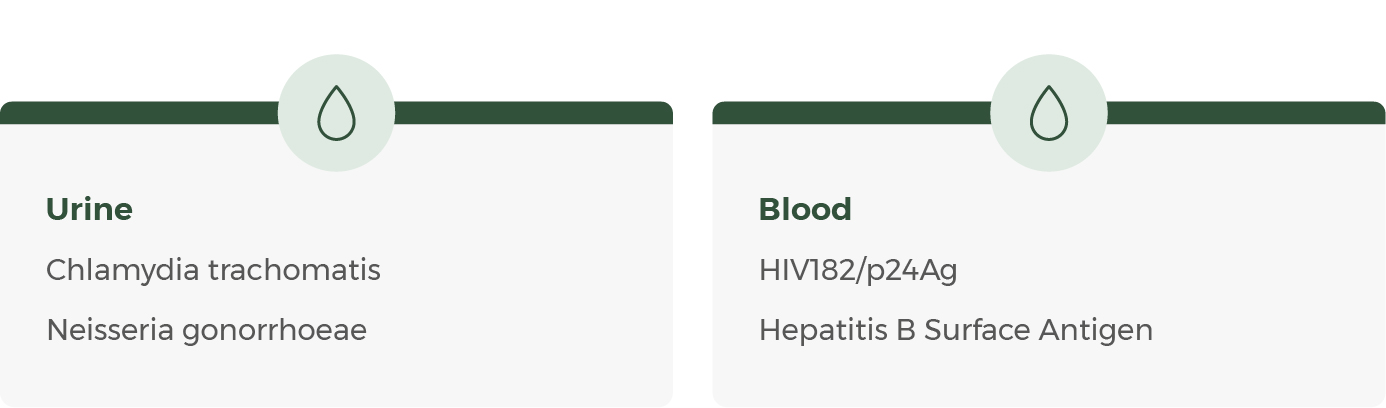Click the droplet icon above Urine
The width and height of the screenshot is (1386, 408).
coord(336,113)
